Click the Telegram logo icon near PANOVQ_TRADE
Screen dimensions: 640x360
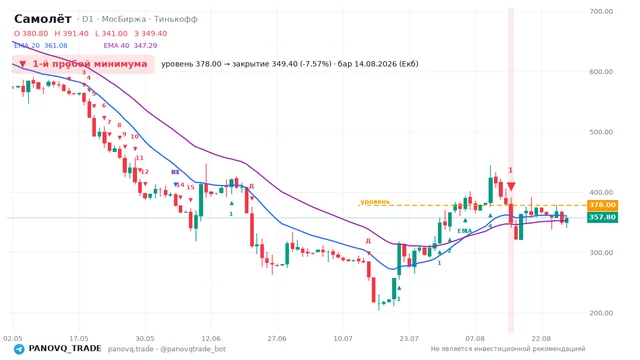click(19, 349)
